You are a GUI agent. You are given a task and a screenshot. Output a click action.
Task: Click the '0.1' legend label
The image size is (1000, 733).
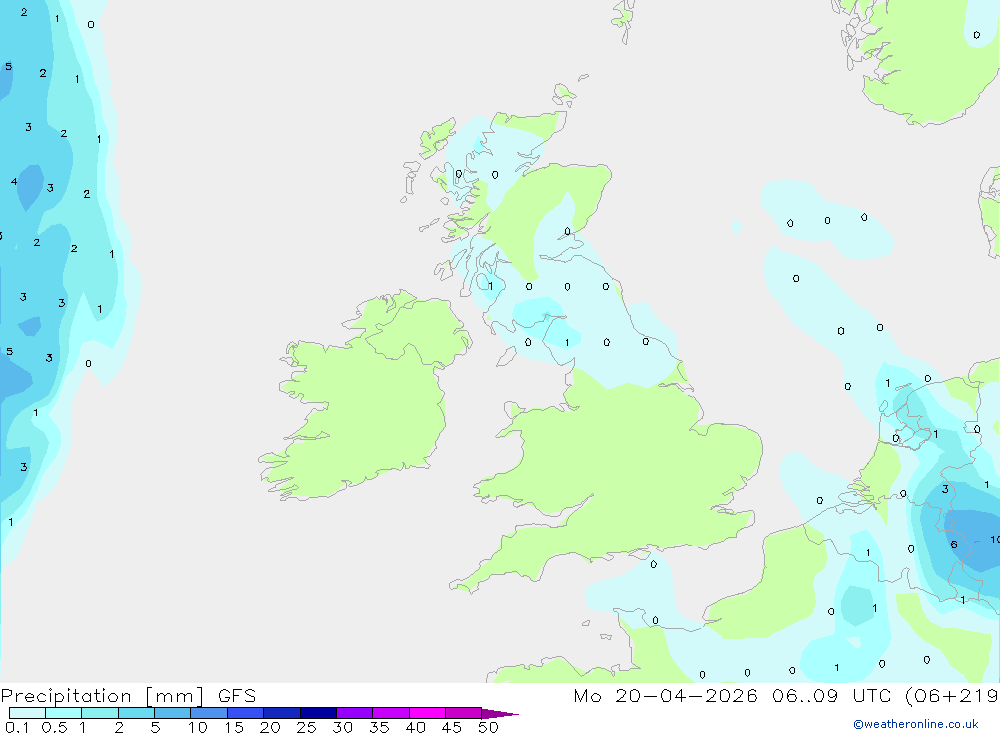pos(17,727)
